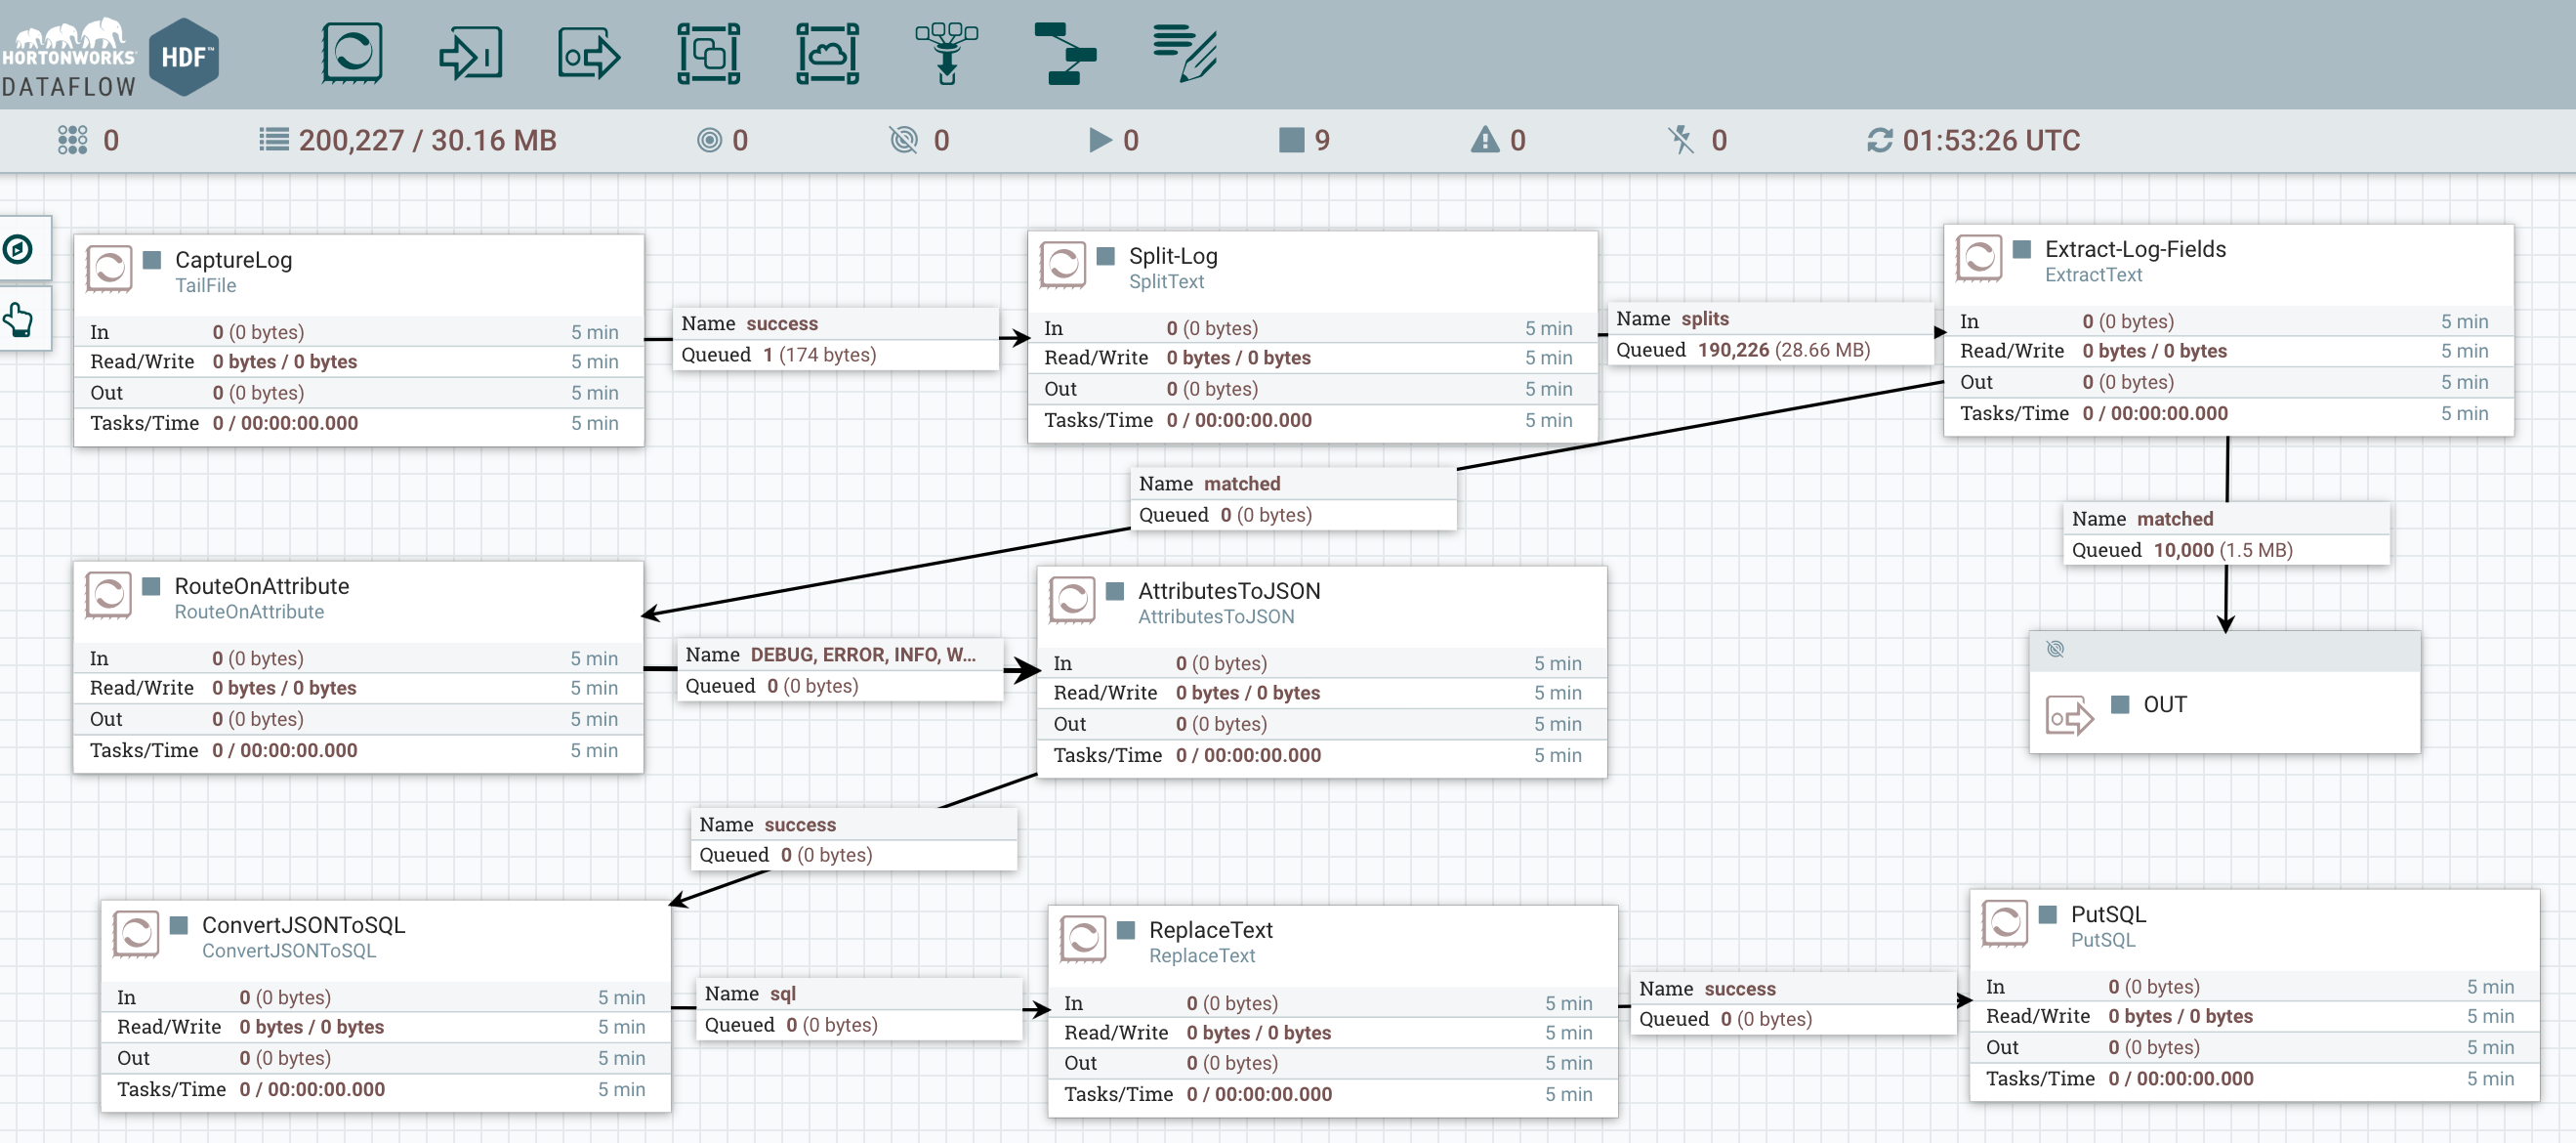Click the AttributesToJSON processor icon

click(x=1072, y=600)
